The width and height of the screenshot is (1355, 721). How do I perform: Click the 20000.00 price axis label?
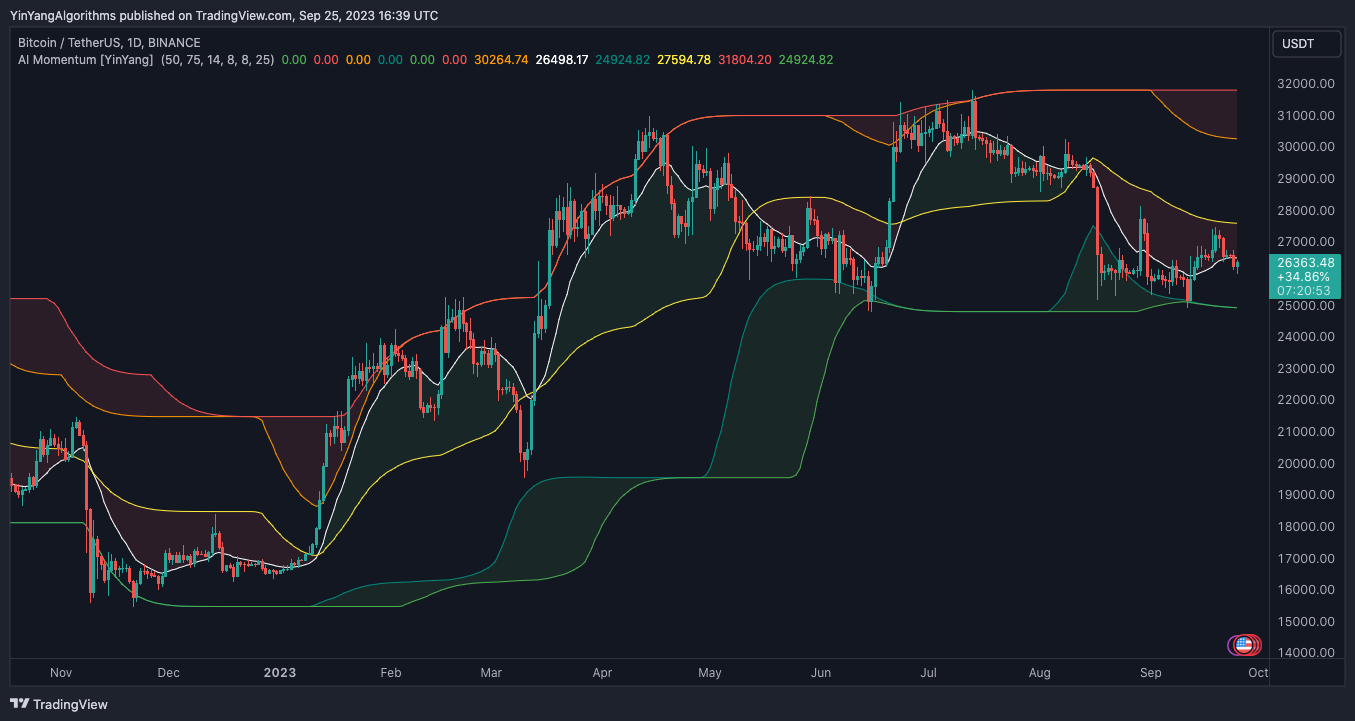(1306, 464)
